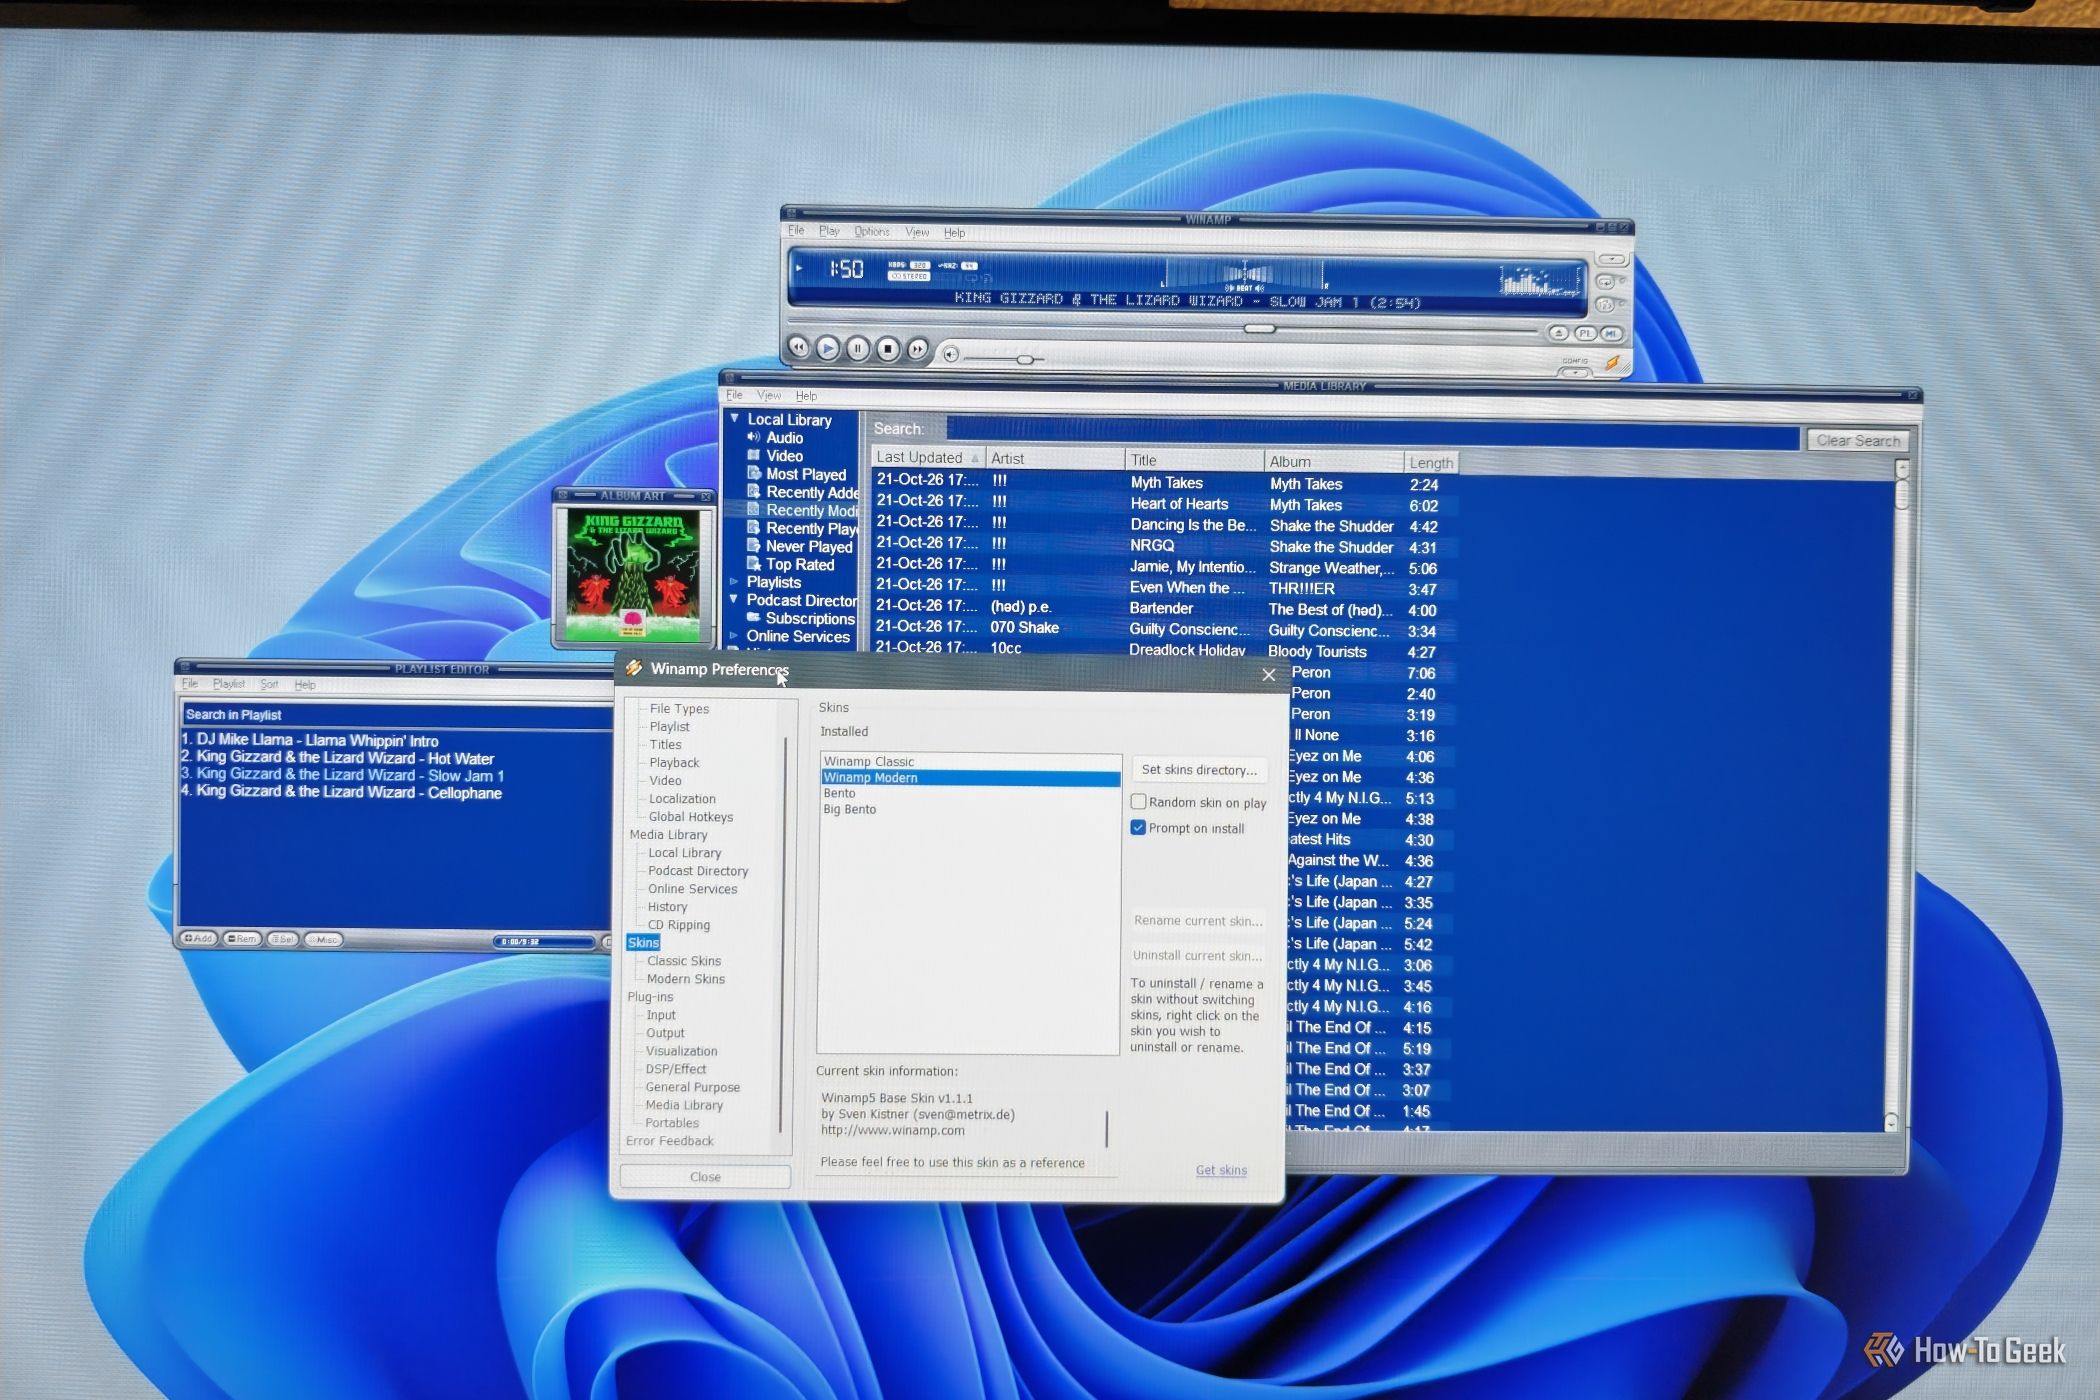Open the Audio view in Local Library
Screen dimensions: 2100x1400
[x=785, y=438]
